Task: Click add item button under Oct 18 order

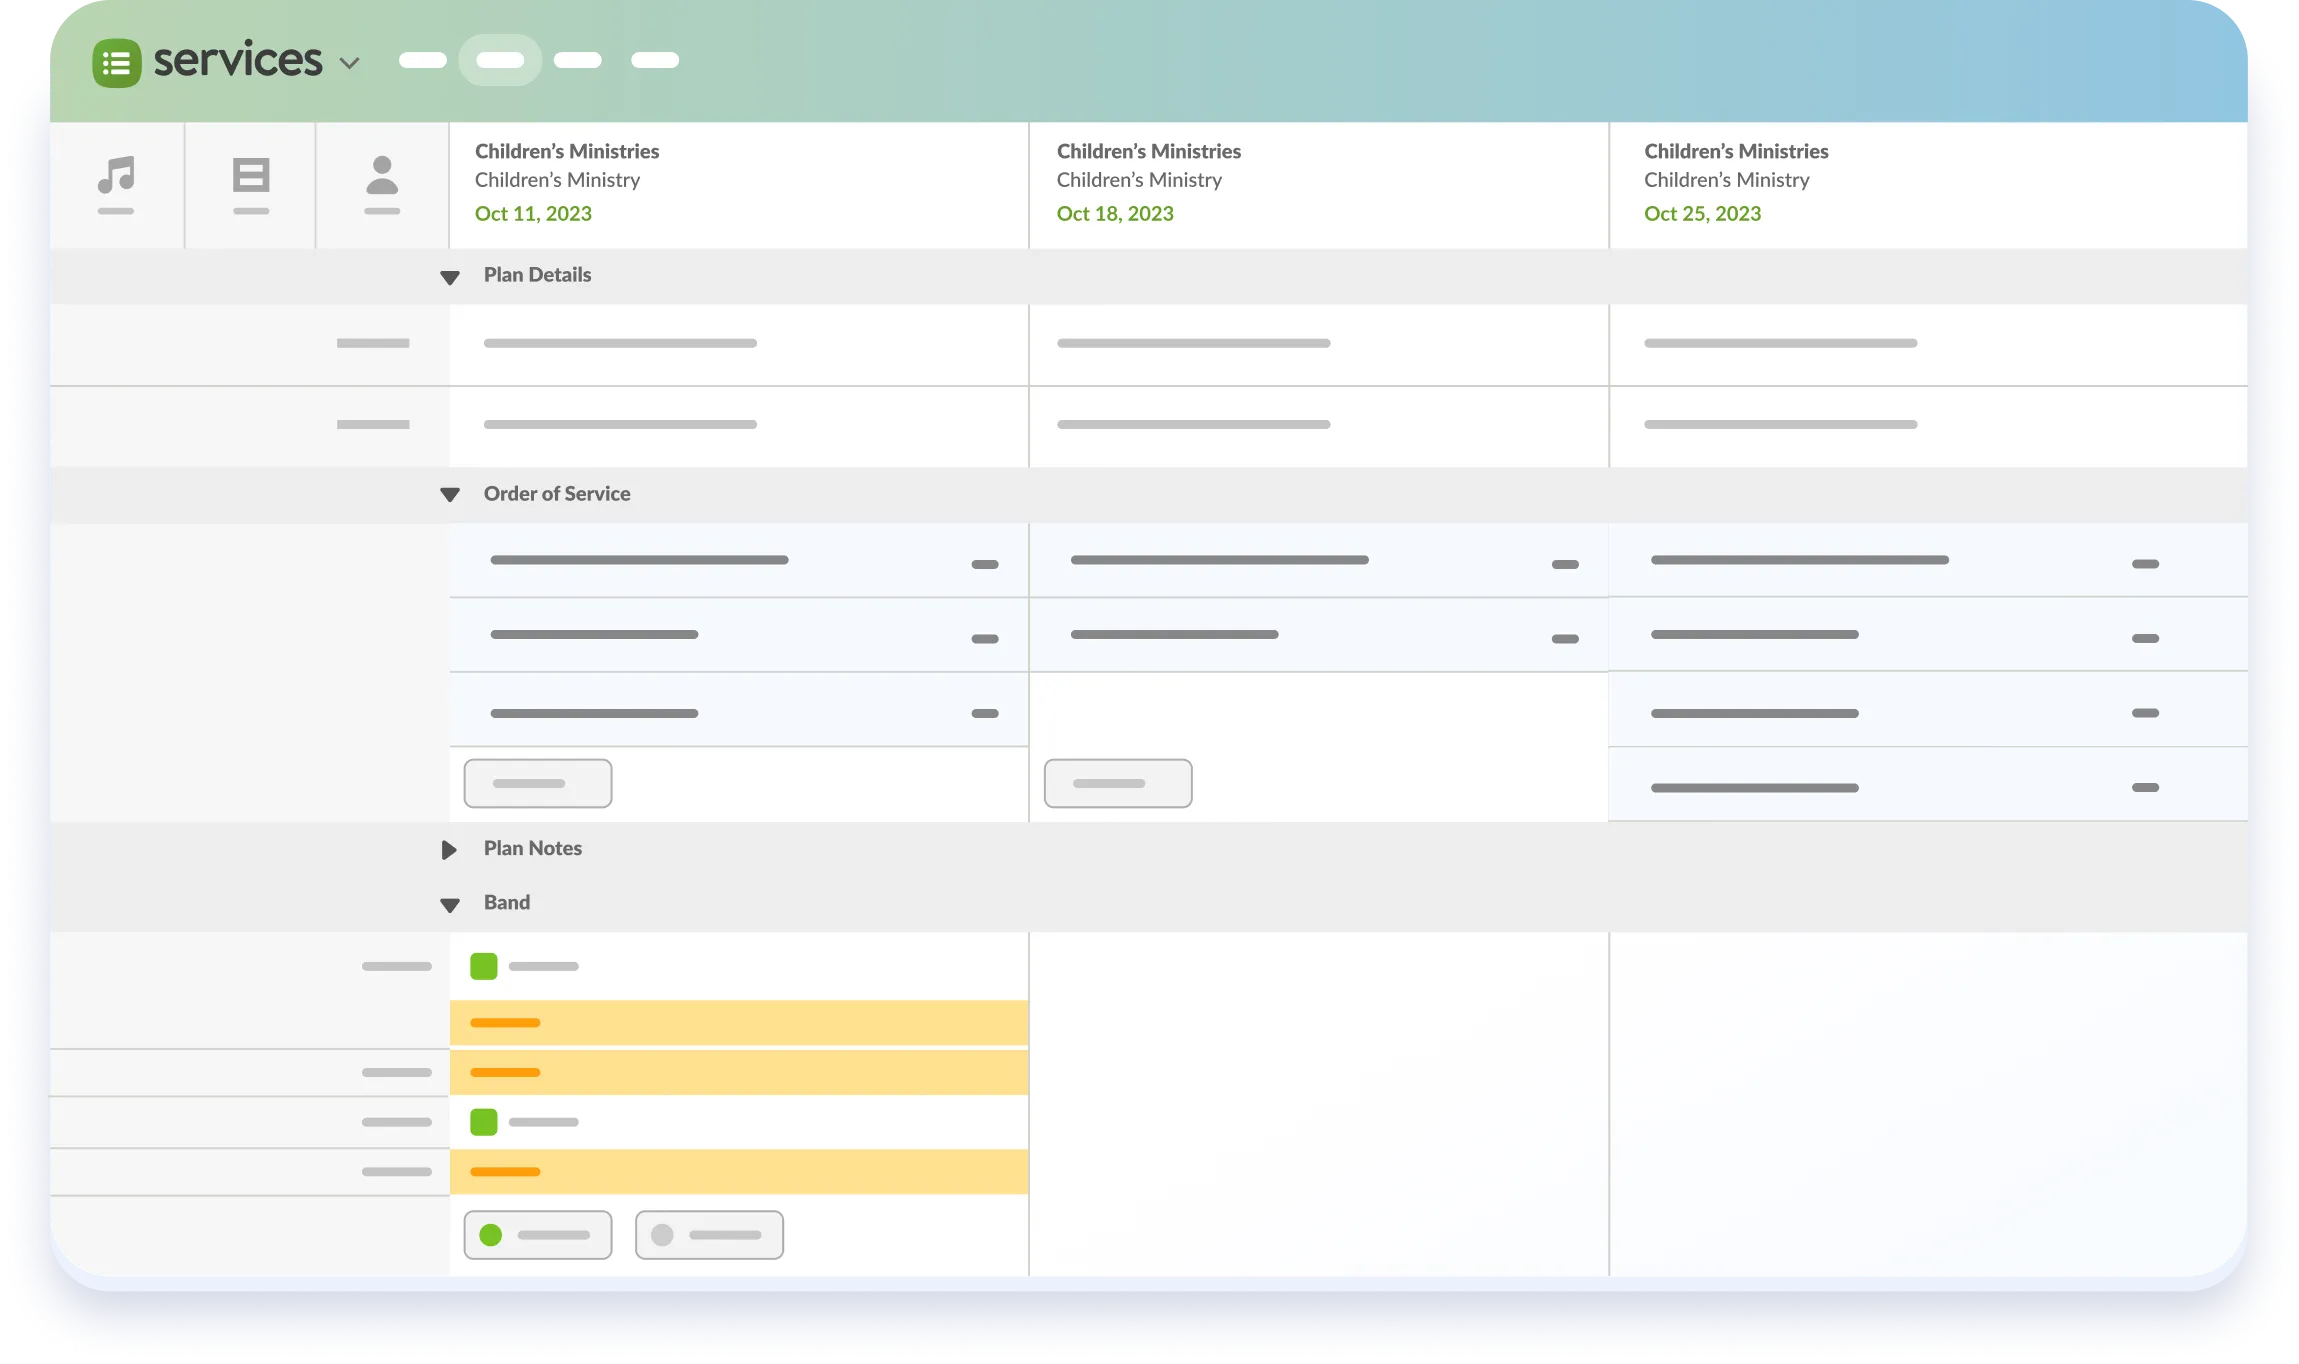Action: coord(1118,783)
